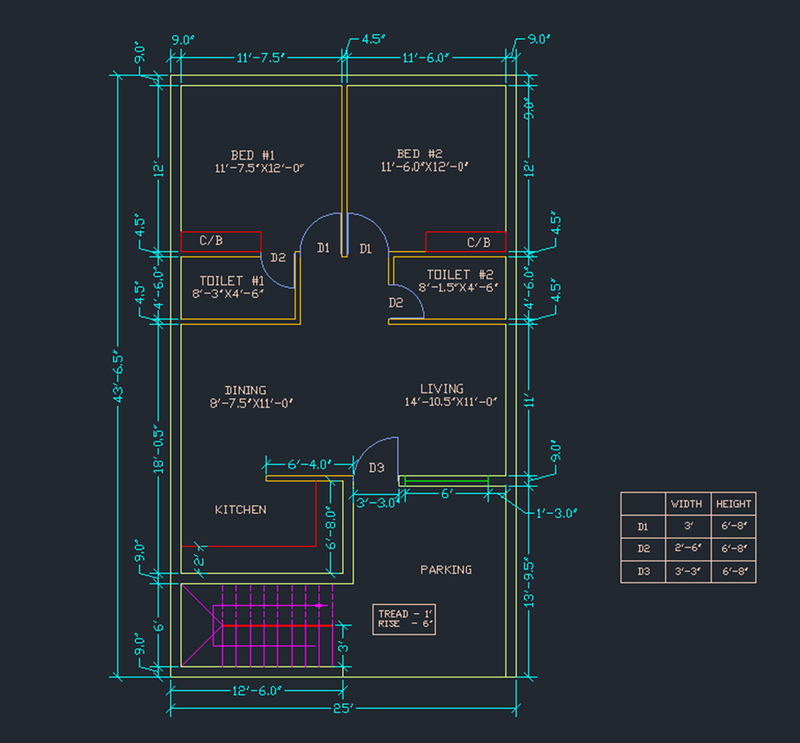Select the 13'-9.5" vertical dimension text
The width and height of the screenshot is (800, 743).
pyautogui.click(x=529, y=582)
